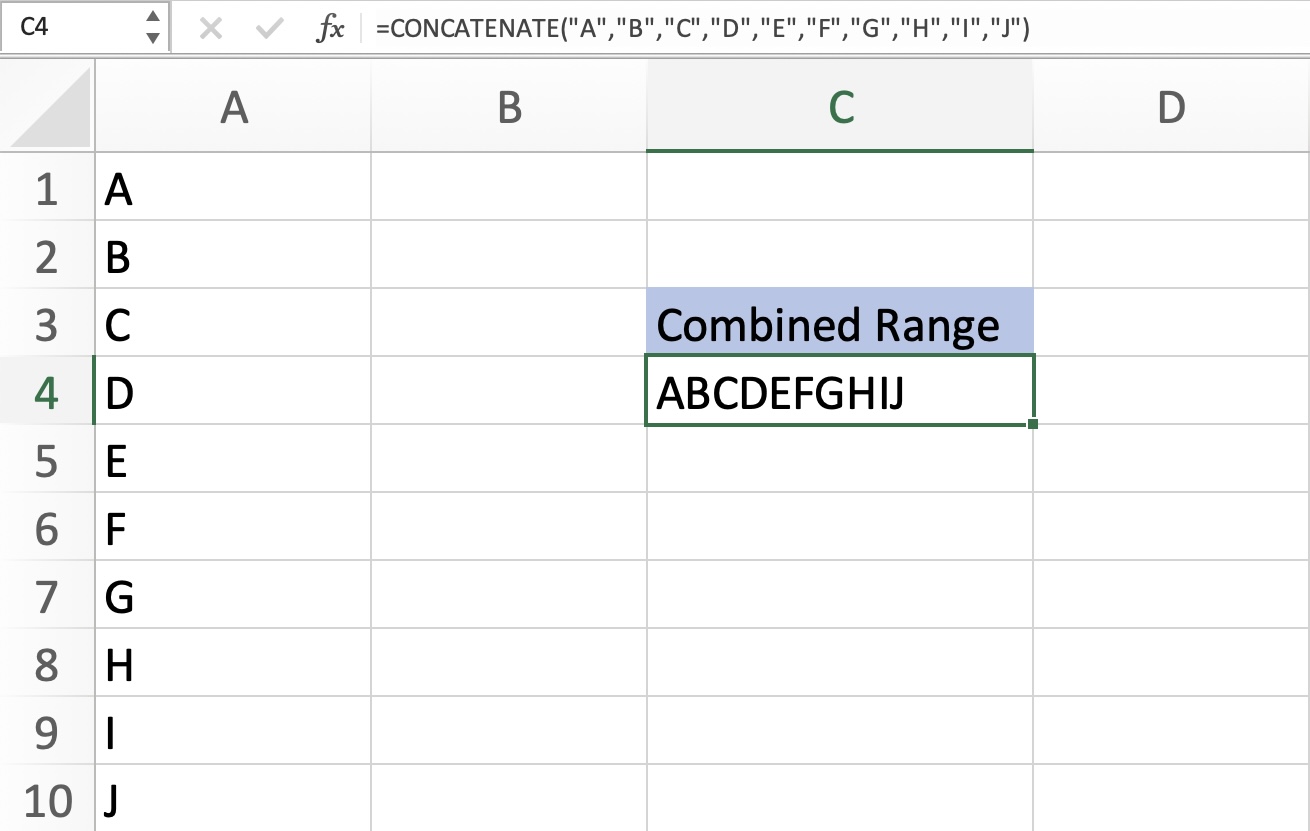1310x831 pixels.
Task: Select the cell containing ABCDEFGHIJ
Action: pyautogui.click(x=840, y=392)
